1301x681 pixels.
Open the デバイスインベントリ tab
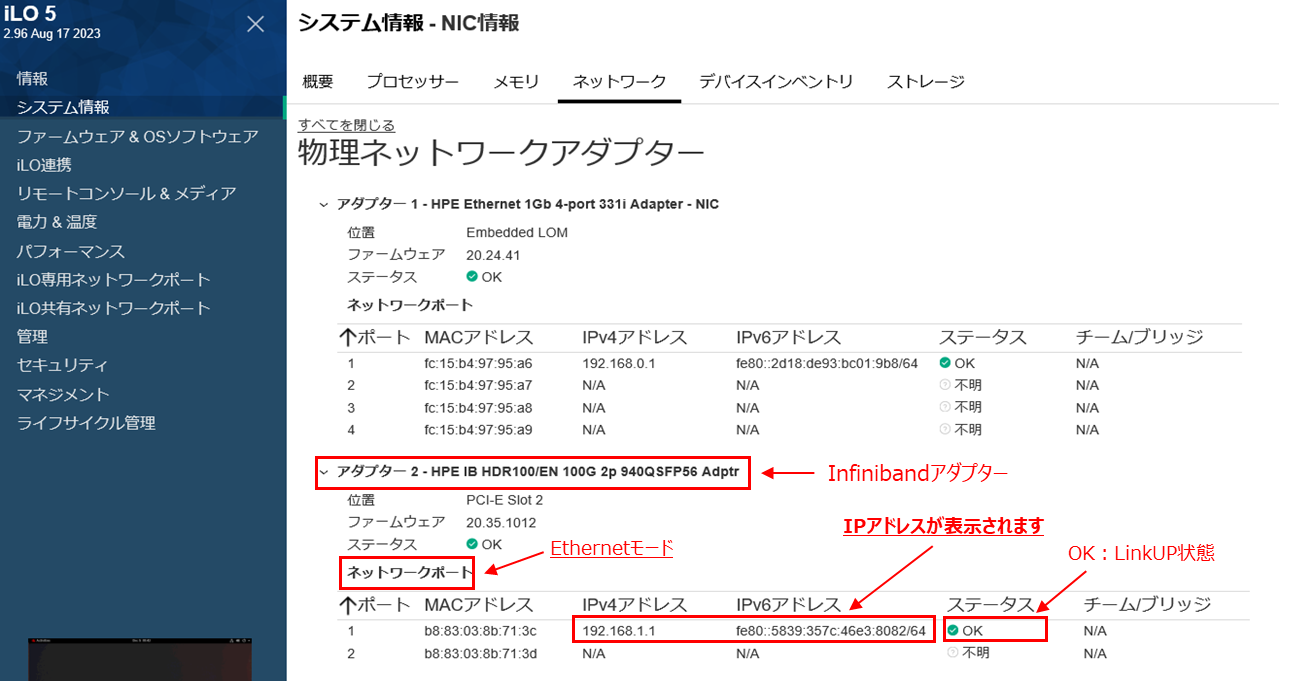776,82
